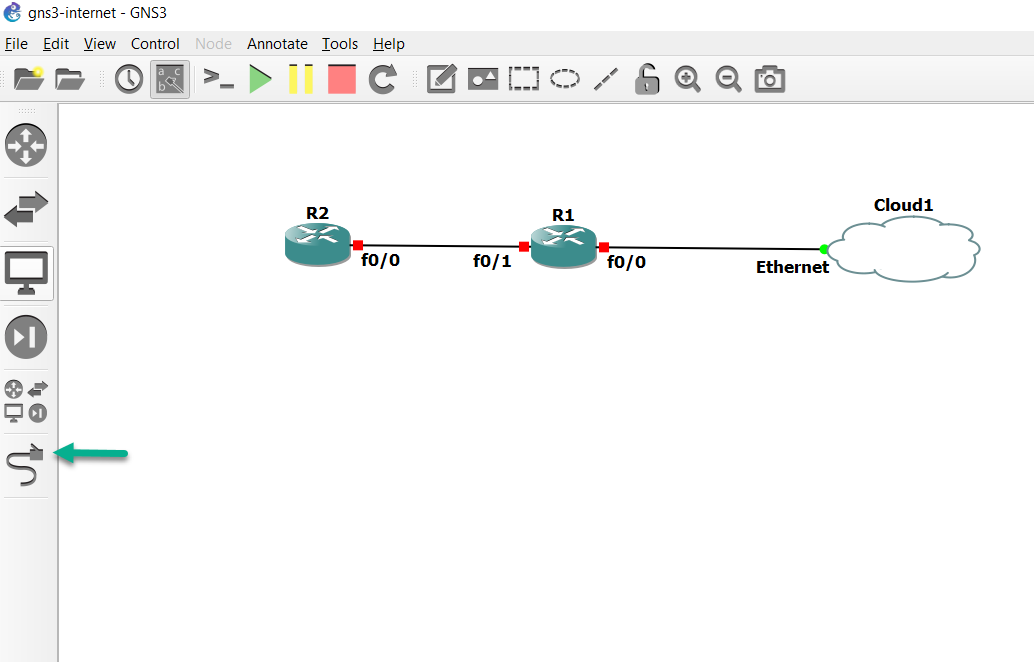The image size is (1034, 662).
Task: Stop all nodes with red square button
Action: [342, 79]
